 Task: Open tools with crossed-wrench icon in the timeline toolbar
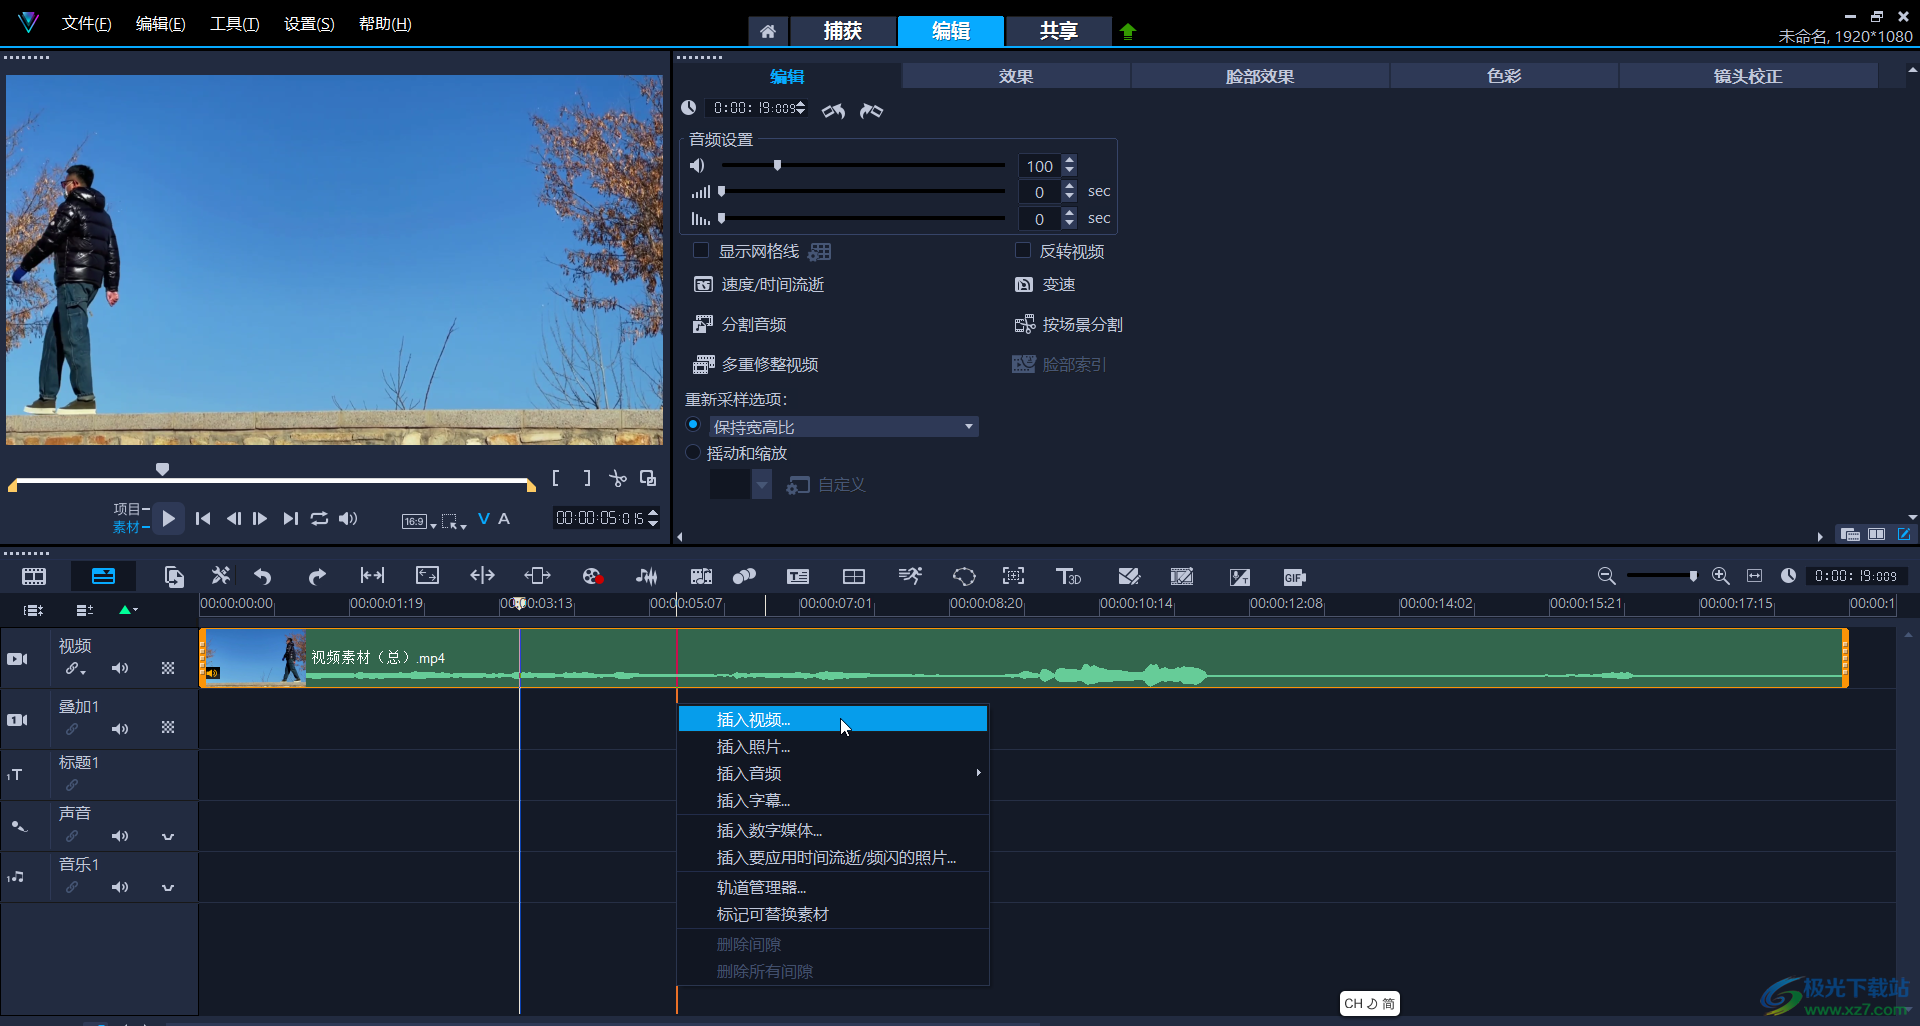click(221, 576)
